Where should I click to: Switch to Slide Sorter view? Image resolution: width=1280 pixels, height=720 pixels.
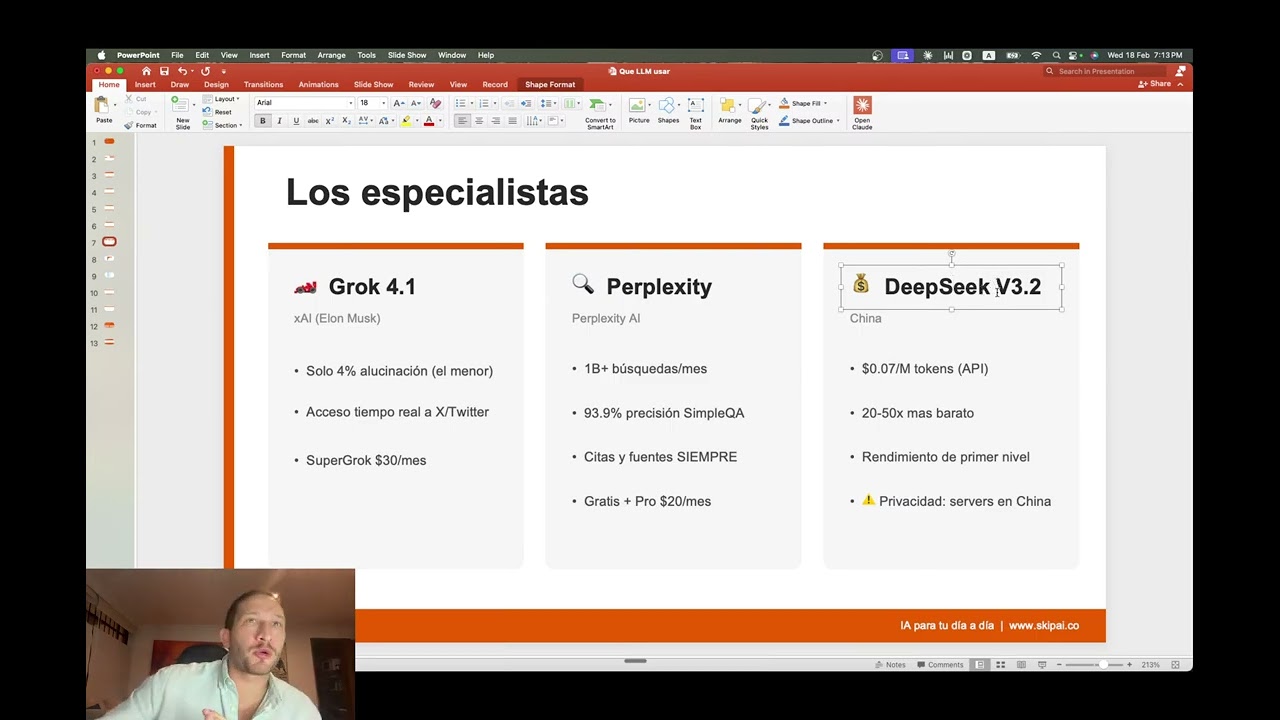[1000, 664]
